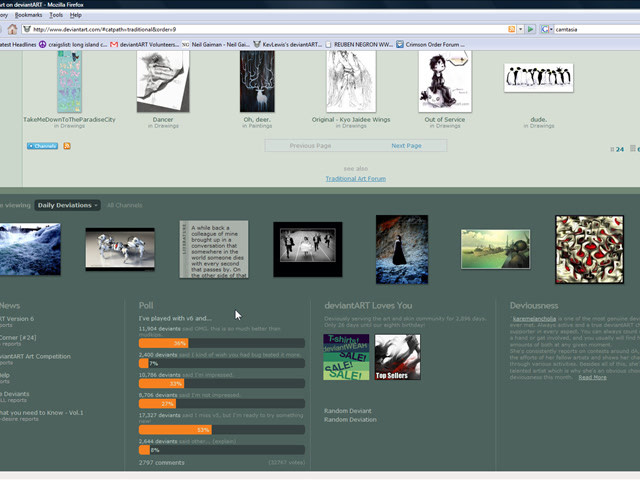This screenshot has width=640, height=480.
Task: Open the red and white abstract deviation
Action: 589,249
